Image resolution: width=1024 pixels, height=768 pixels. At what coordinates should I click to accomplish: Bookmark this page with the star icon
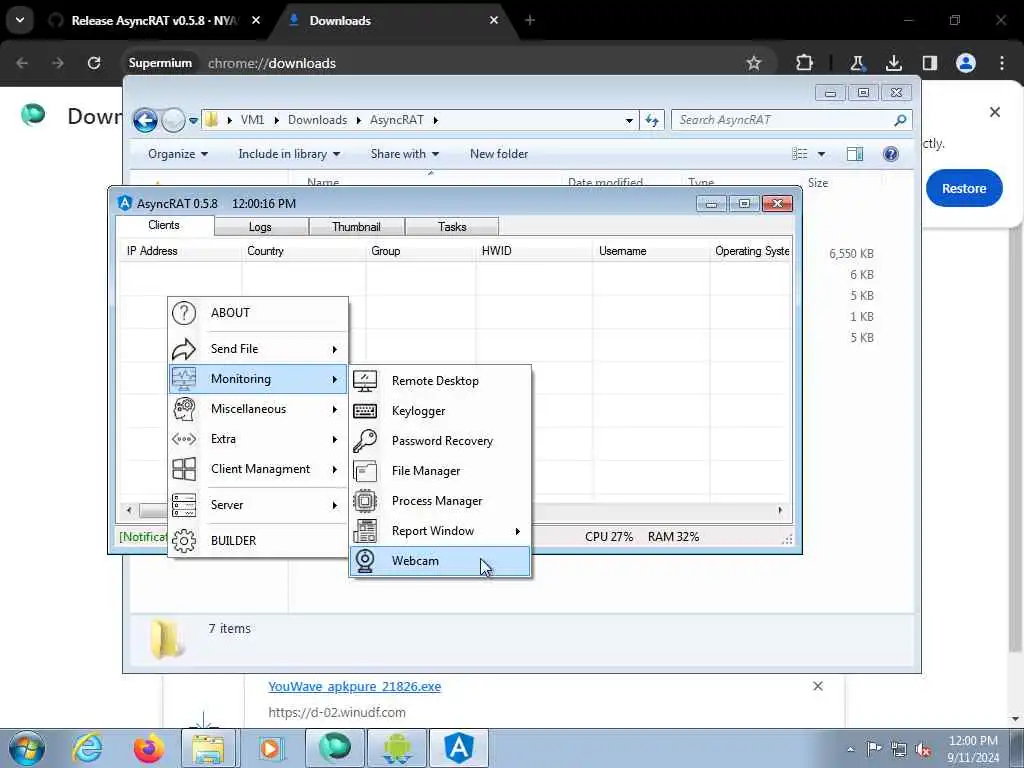pyautogui.click(x=754, y=63)
